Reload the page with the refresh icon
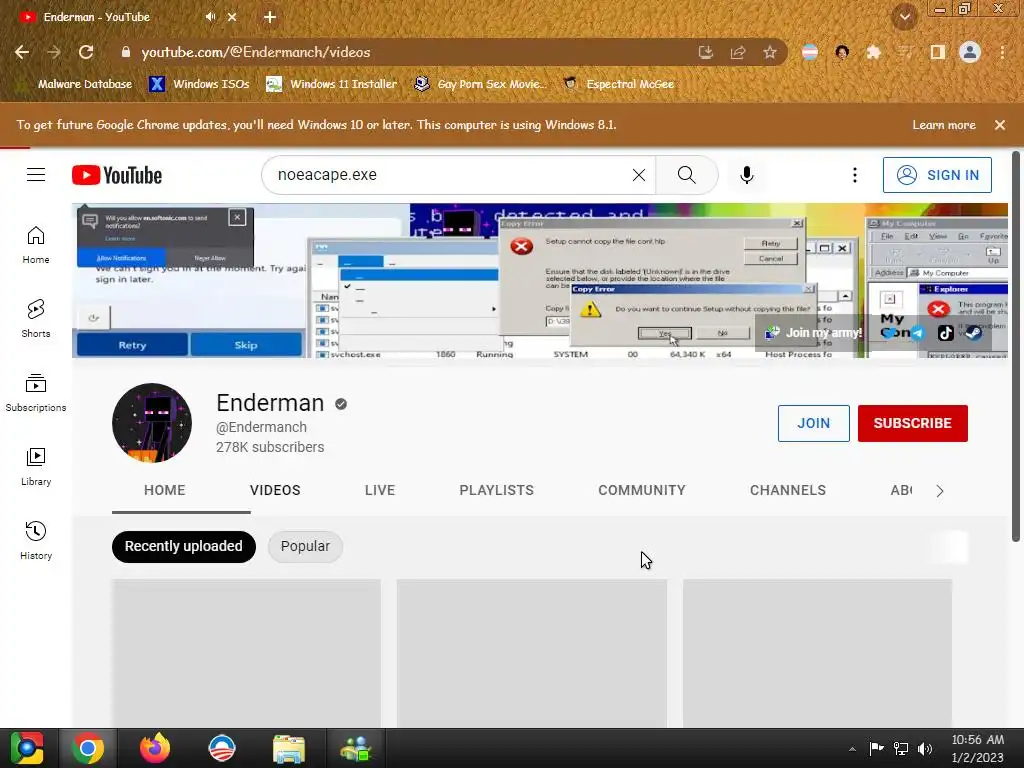Viewport: 1024px width, 768px height. coord(86,52)
